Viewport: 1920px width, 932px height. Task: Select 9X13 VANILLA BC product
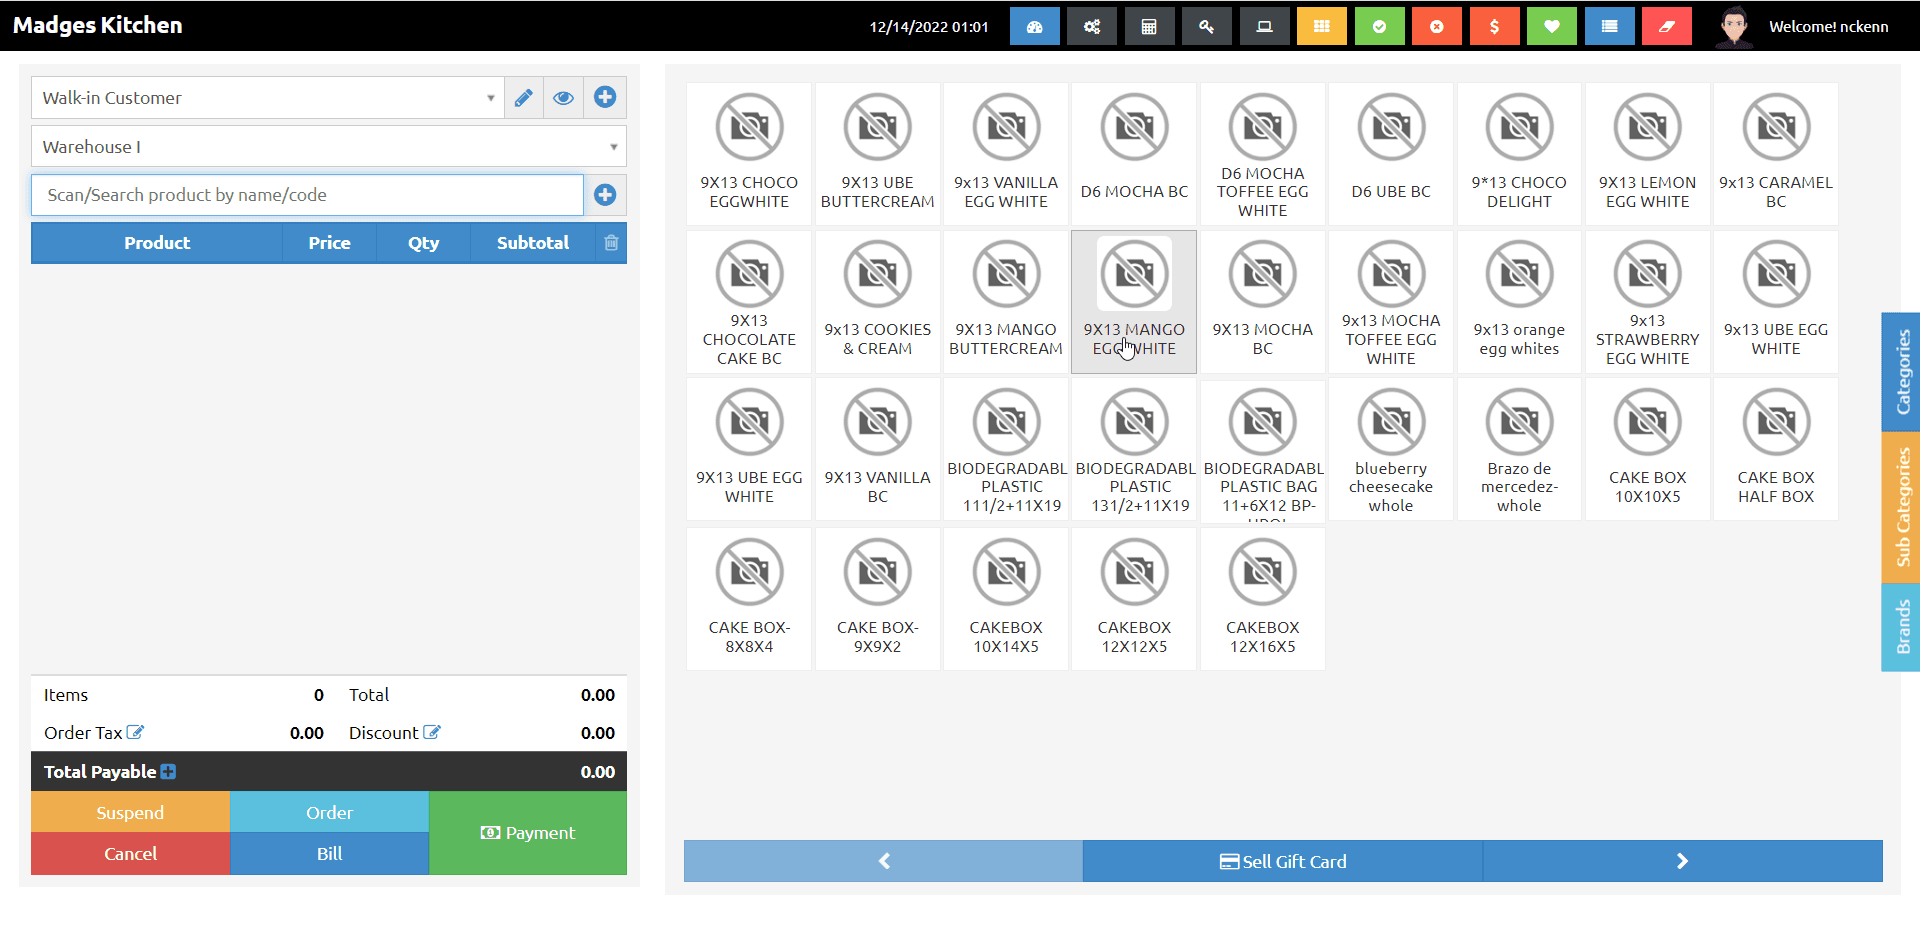click(877, 449)
